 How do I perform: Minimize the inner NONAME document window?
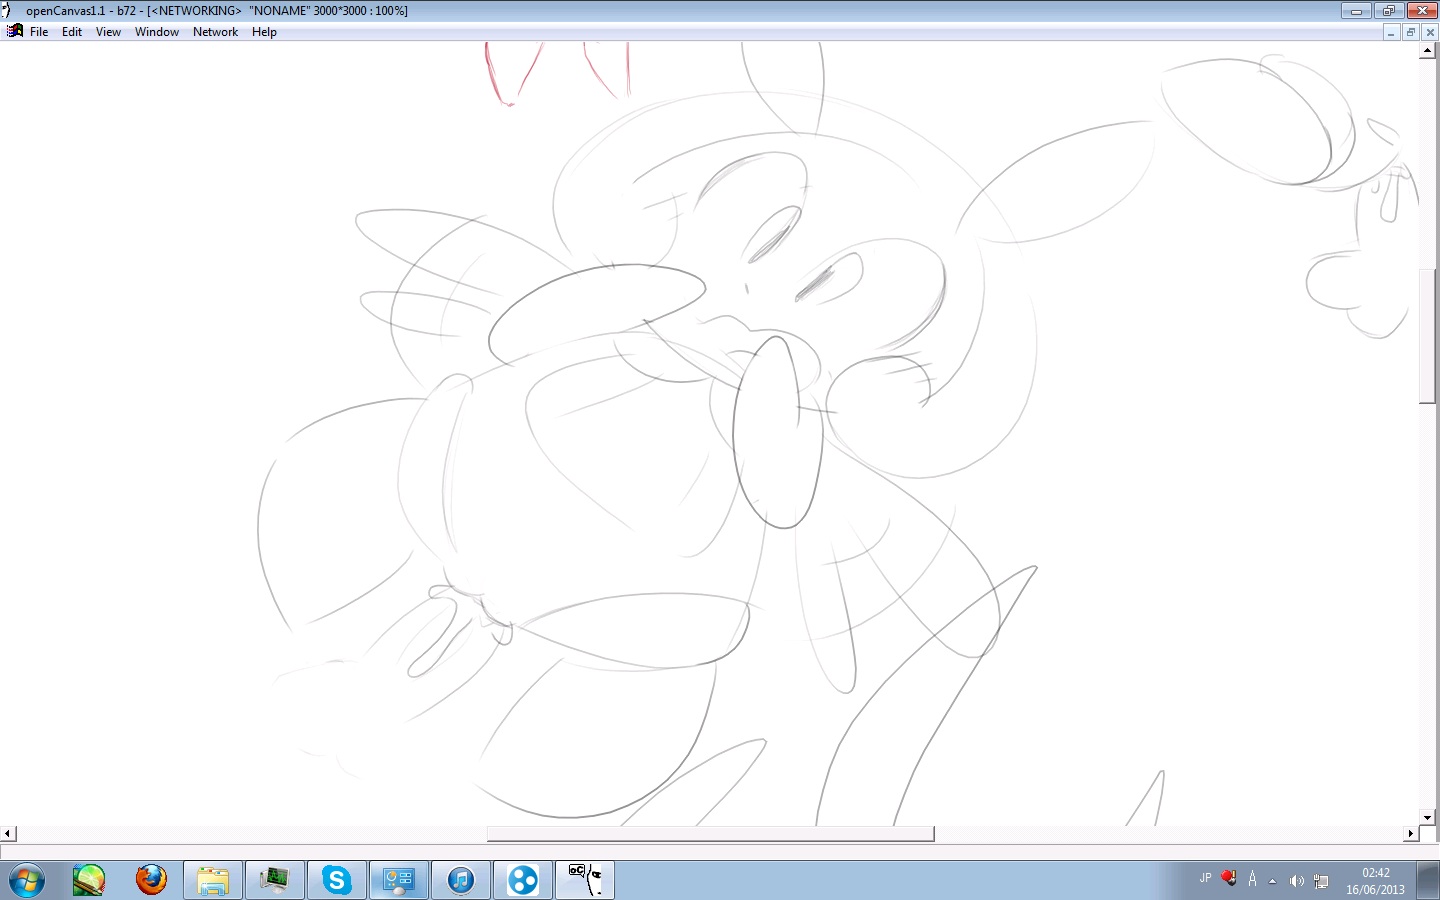(1391, 32)
